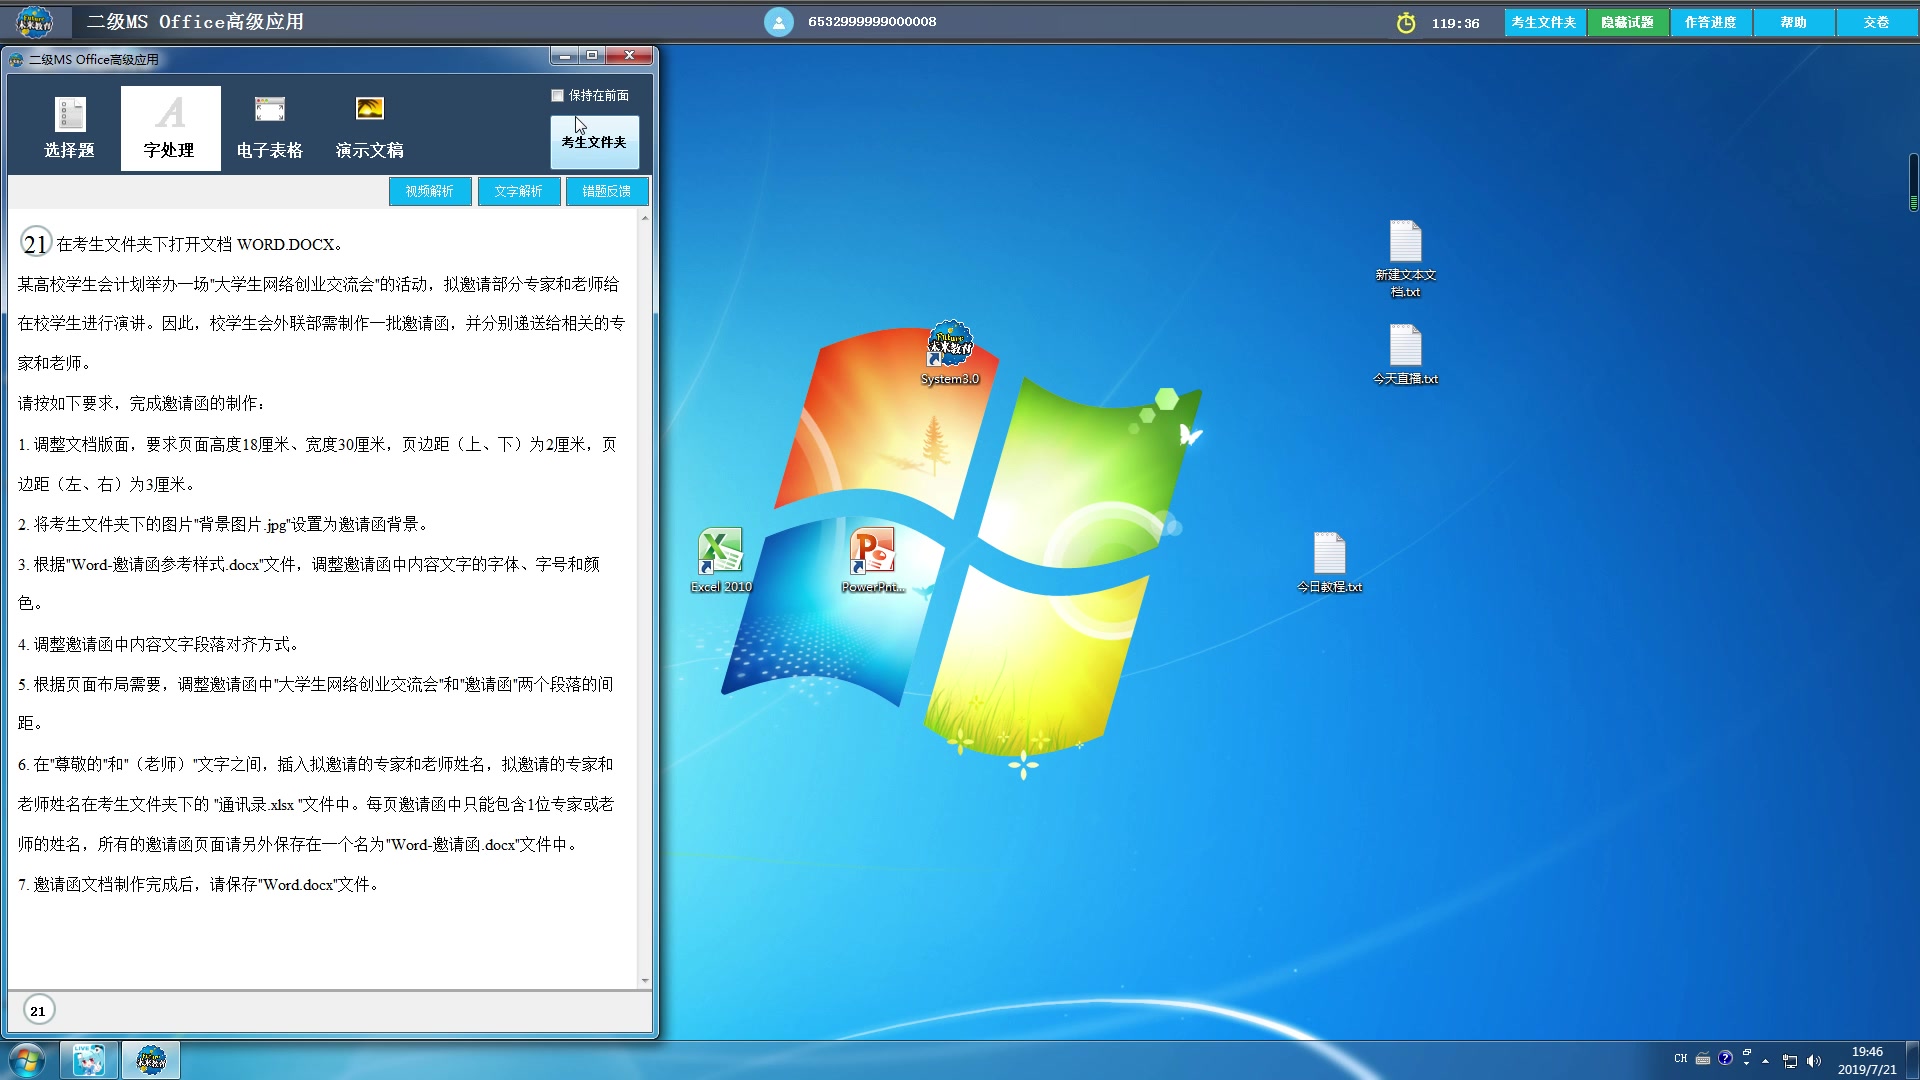Open the 电子表格 spreadsheet section
This screenshot has width=1920, height=1080.
pyautogui.click(x=269, y=128)
